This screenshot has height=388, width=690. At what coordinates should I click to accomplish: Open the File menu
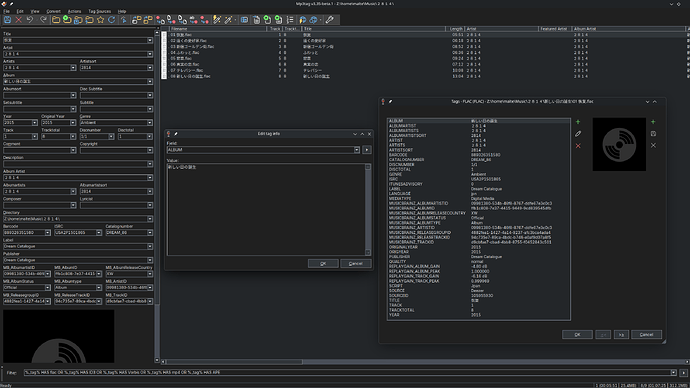[7, 11]
